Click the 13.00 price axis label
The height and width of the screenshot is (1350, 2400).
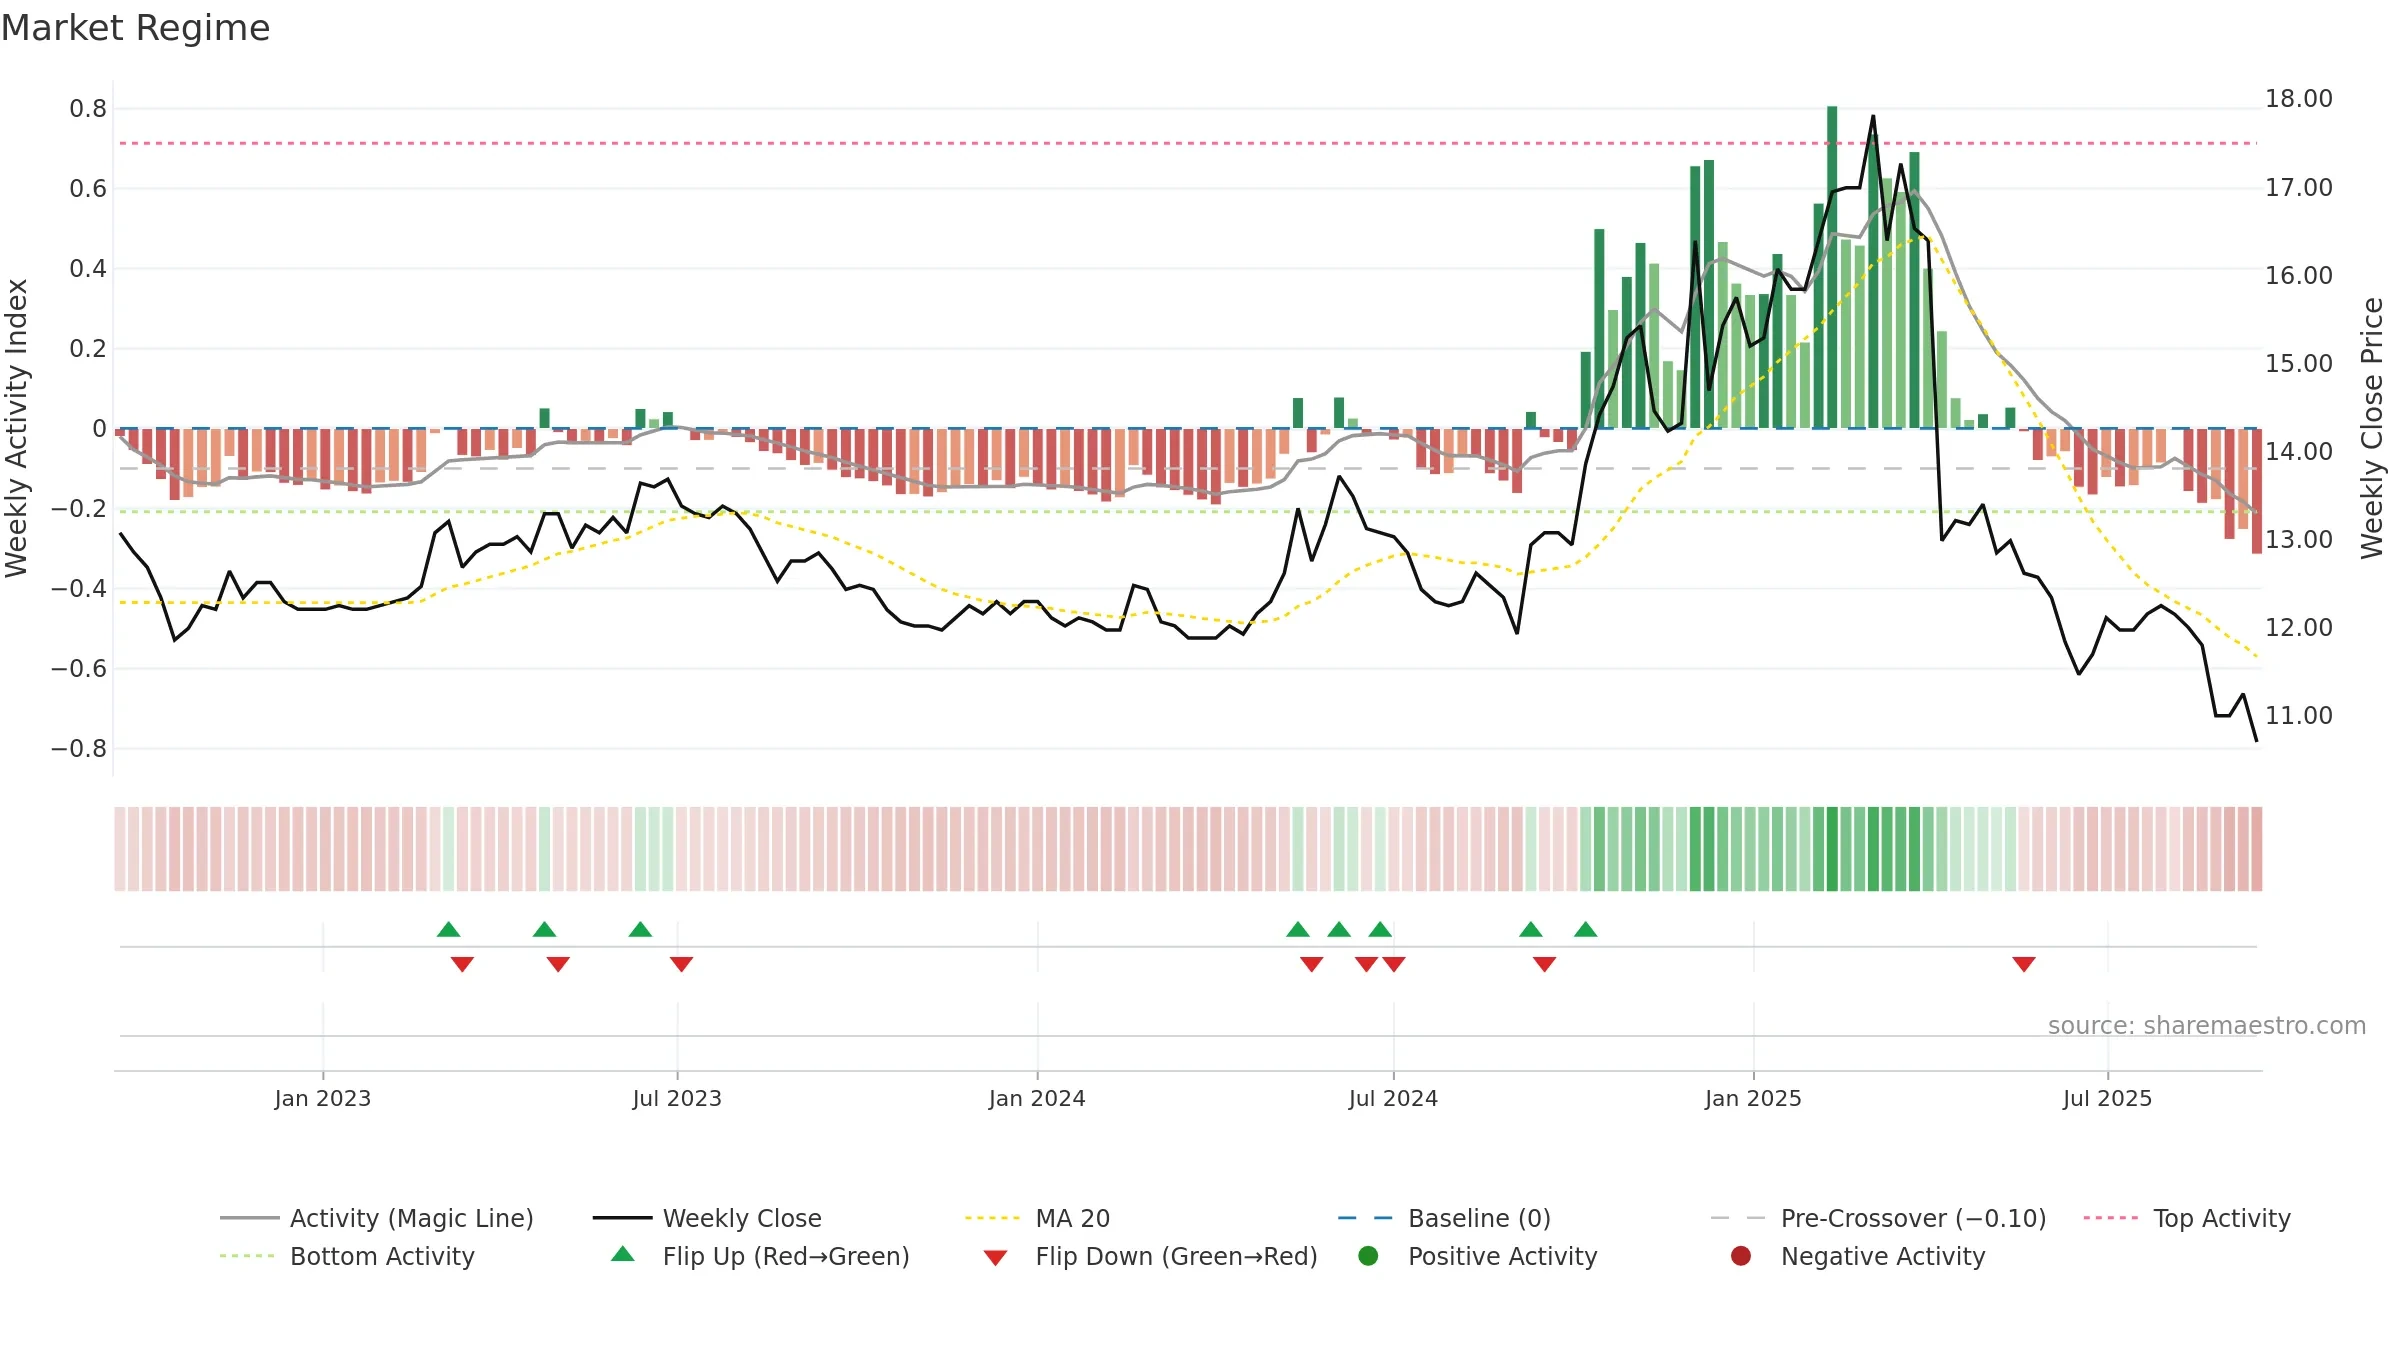[x=2298, y=540]
